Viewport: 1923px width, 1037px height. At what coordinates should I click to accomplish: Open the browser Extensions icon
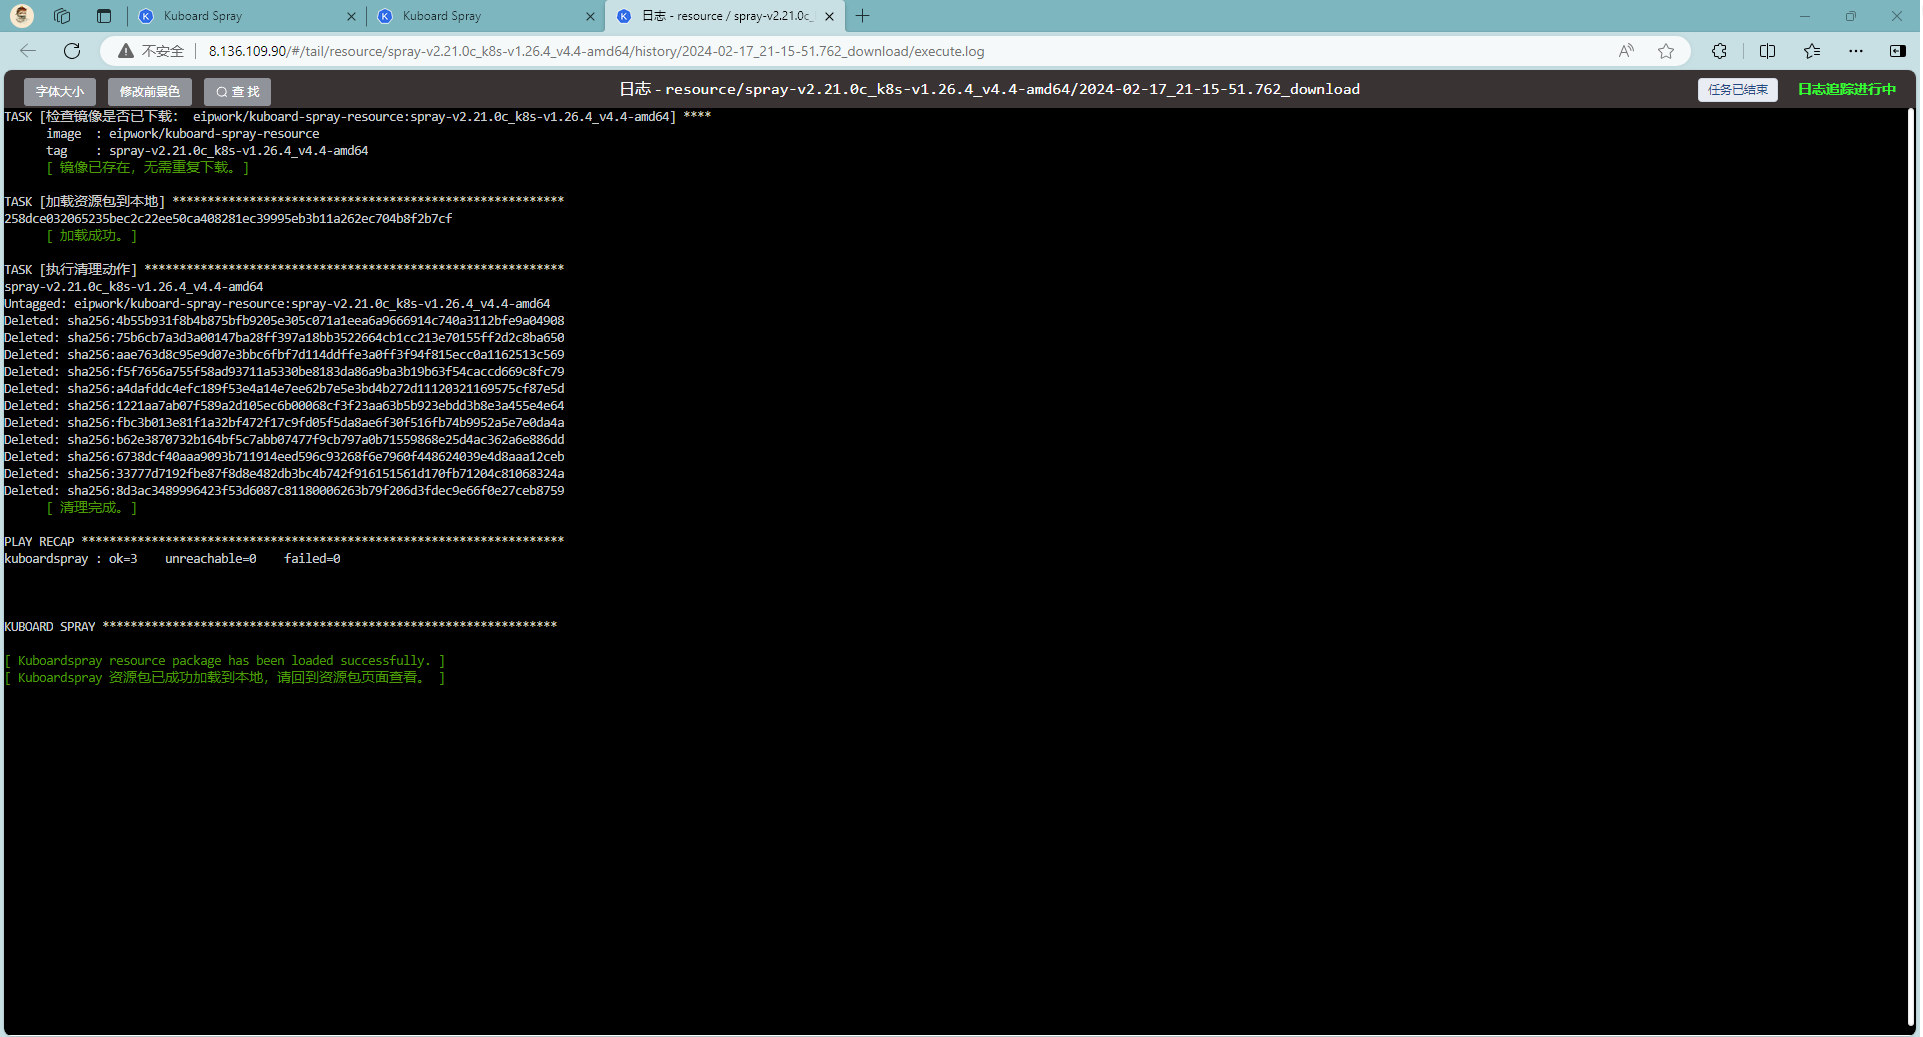coord(1719,51)
